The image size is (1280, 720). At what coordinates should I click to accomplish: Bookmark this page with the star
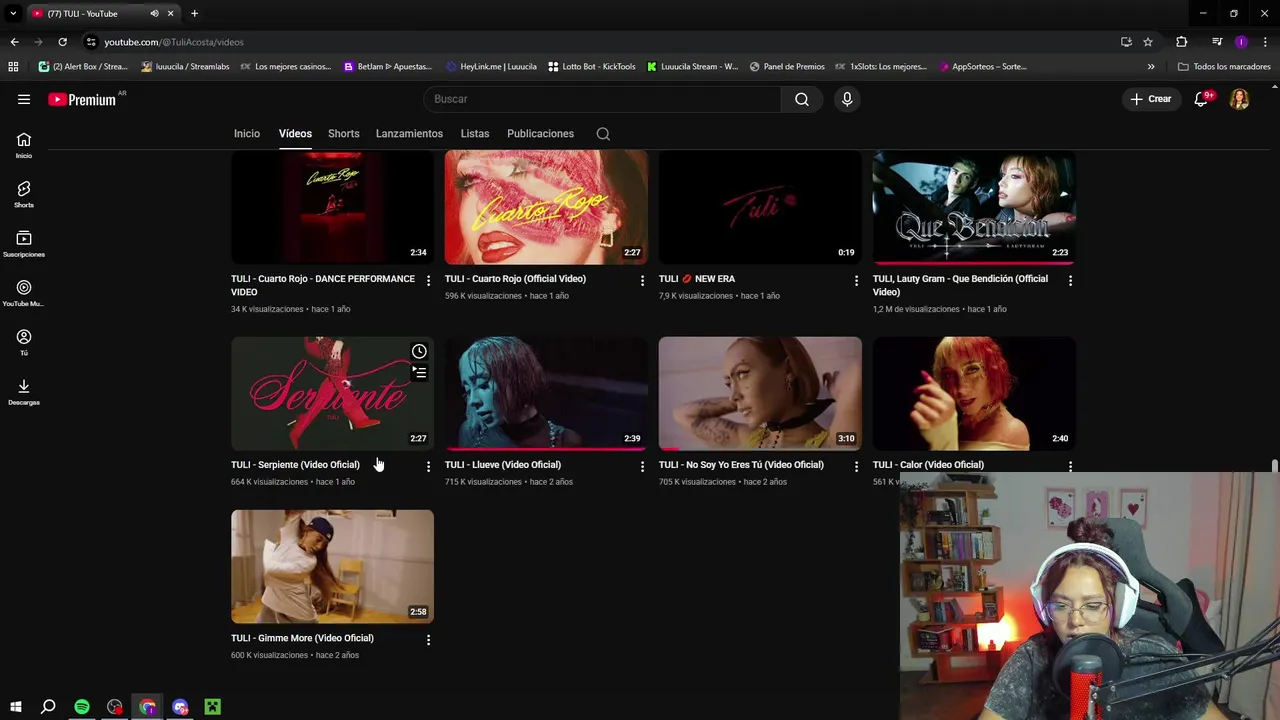[x=1148, y=42]
